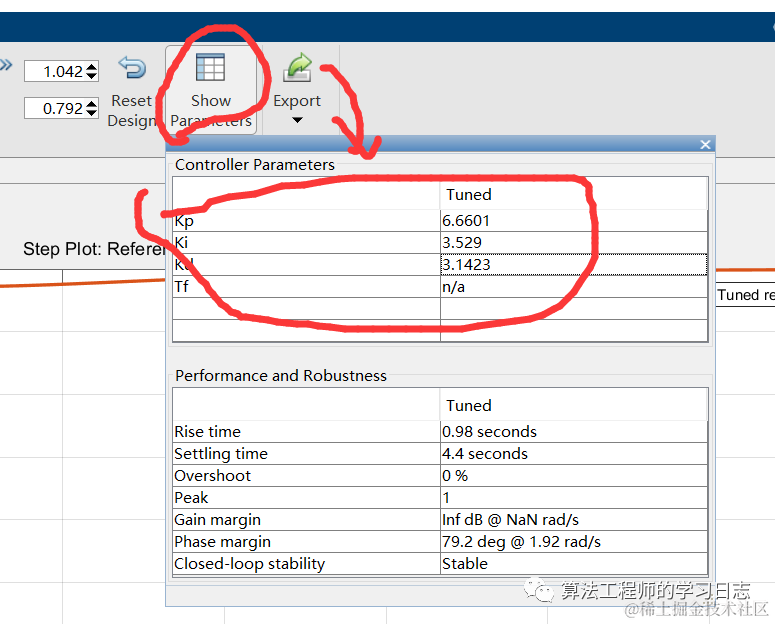Click the double chevron expander in the toolstrip
The image size is (775, 624).
pos(6,65)
